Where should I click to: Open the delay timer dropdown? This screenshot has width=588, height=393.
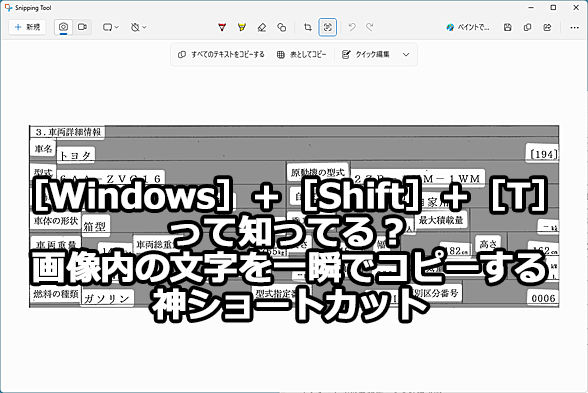[138, 27]
